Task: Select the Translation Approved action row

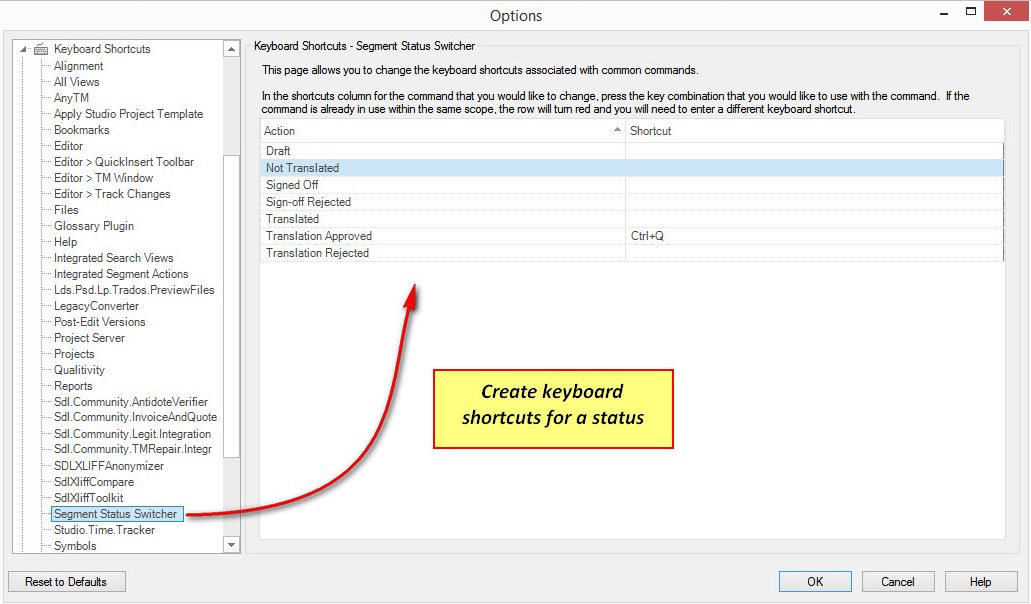Action: tap(631, 236)
